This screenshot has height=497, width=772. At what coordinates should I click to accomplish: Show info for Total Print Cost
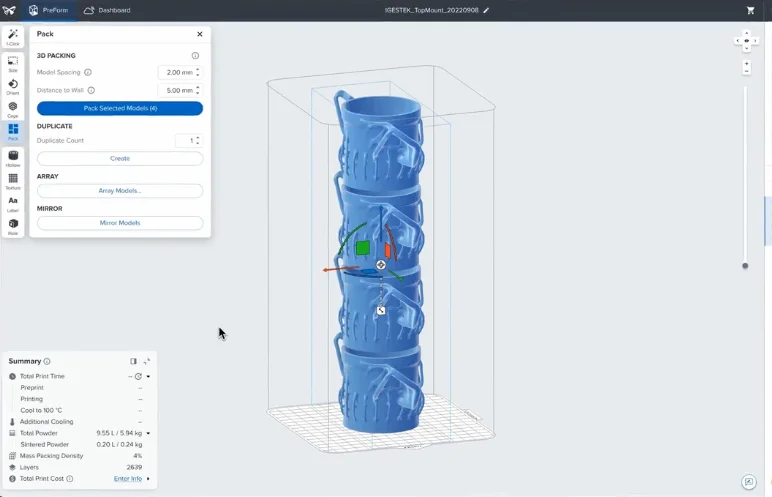click(x=70, y=479)
